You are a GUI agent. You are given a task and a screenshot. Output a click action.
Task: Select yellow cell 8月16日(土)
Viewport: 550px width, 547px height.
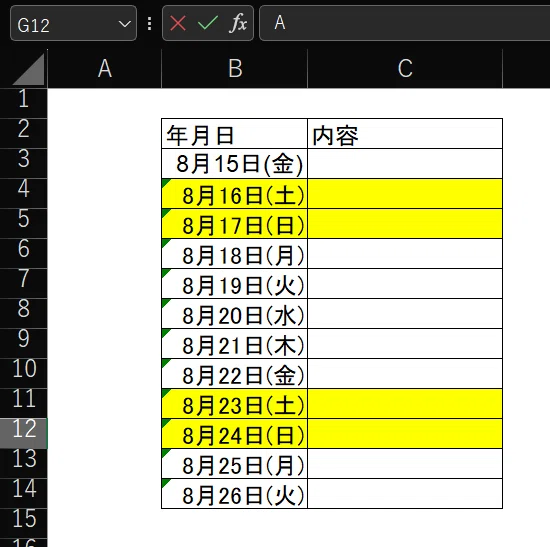234,194
